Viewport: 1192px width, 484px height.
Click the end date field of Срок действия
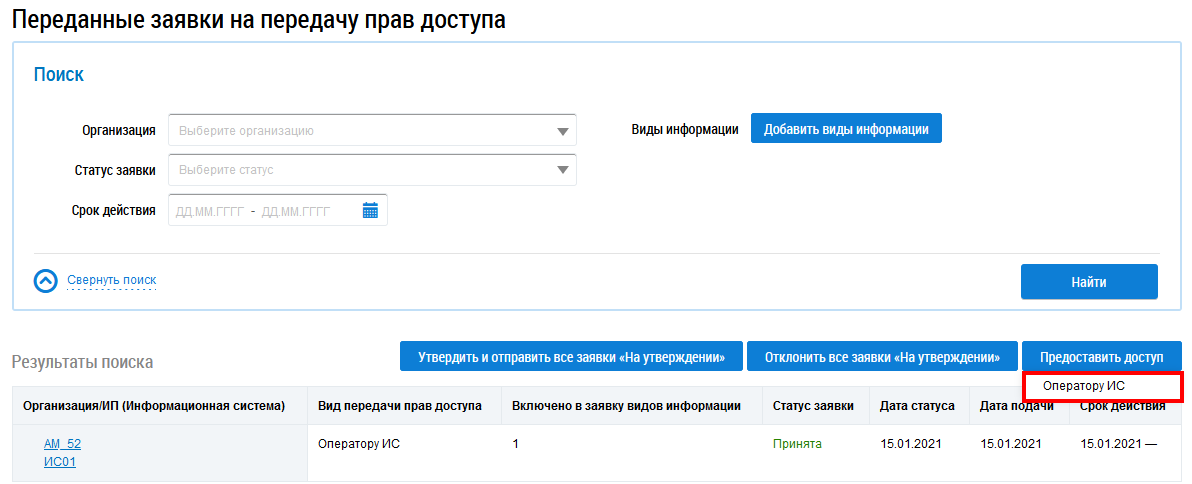tap(295, 211)
